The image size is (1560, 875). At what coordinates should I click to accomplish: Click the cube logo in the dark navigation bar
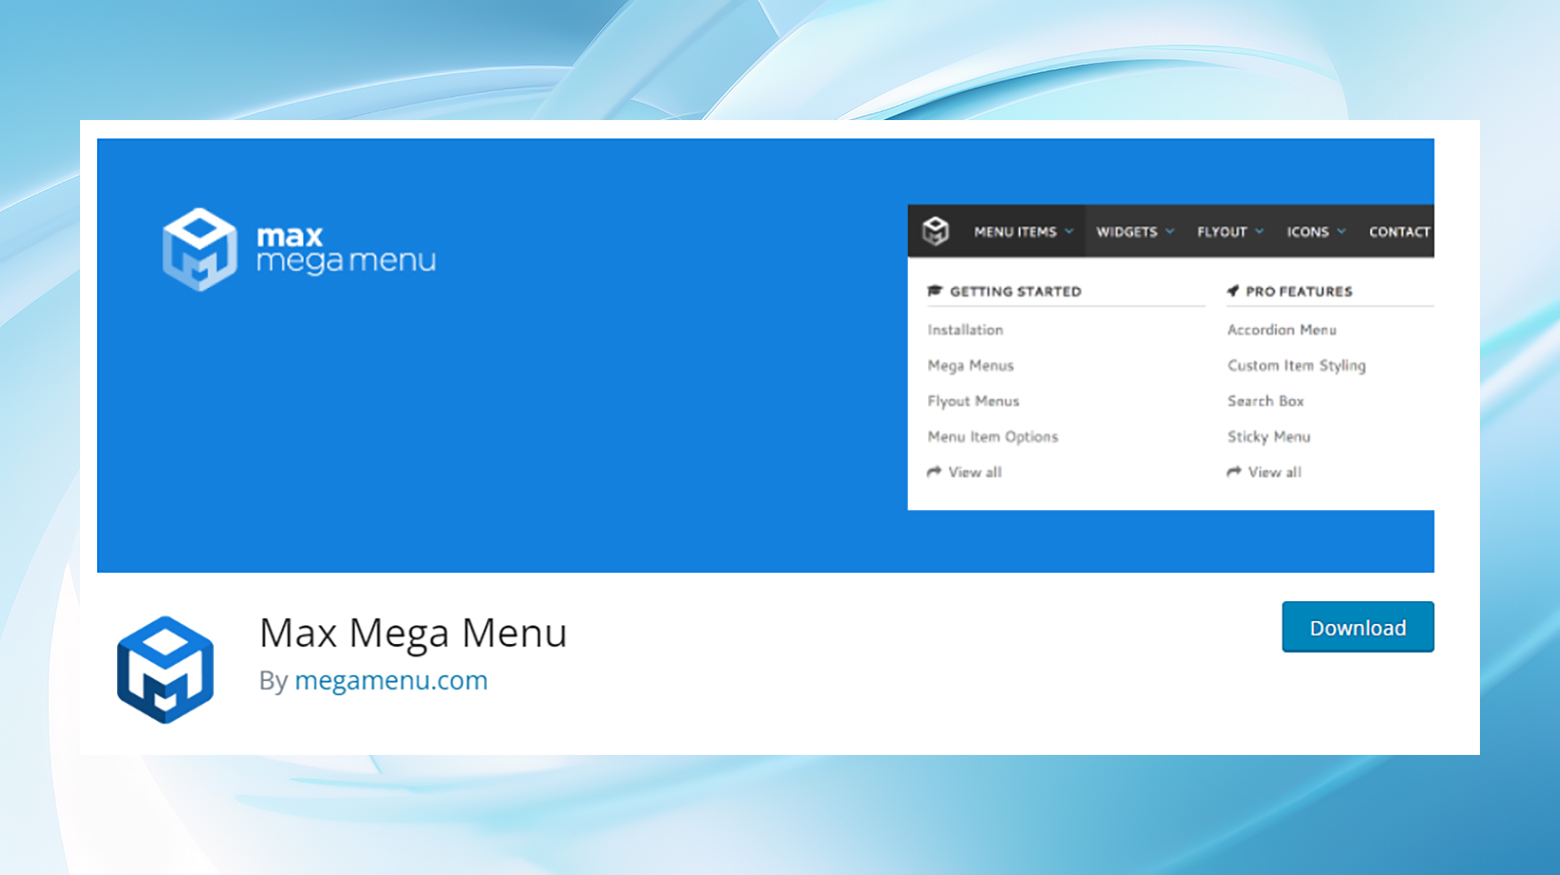tap(936, 231)
